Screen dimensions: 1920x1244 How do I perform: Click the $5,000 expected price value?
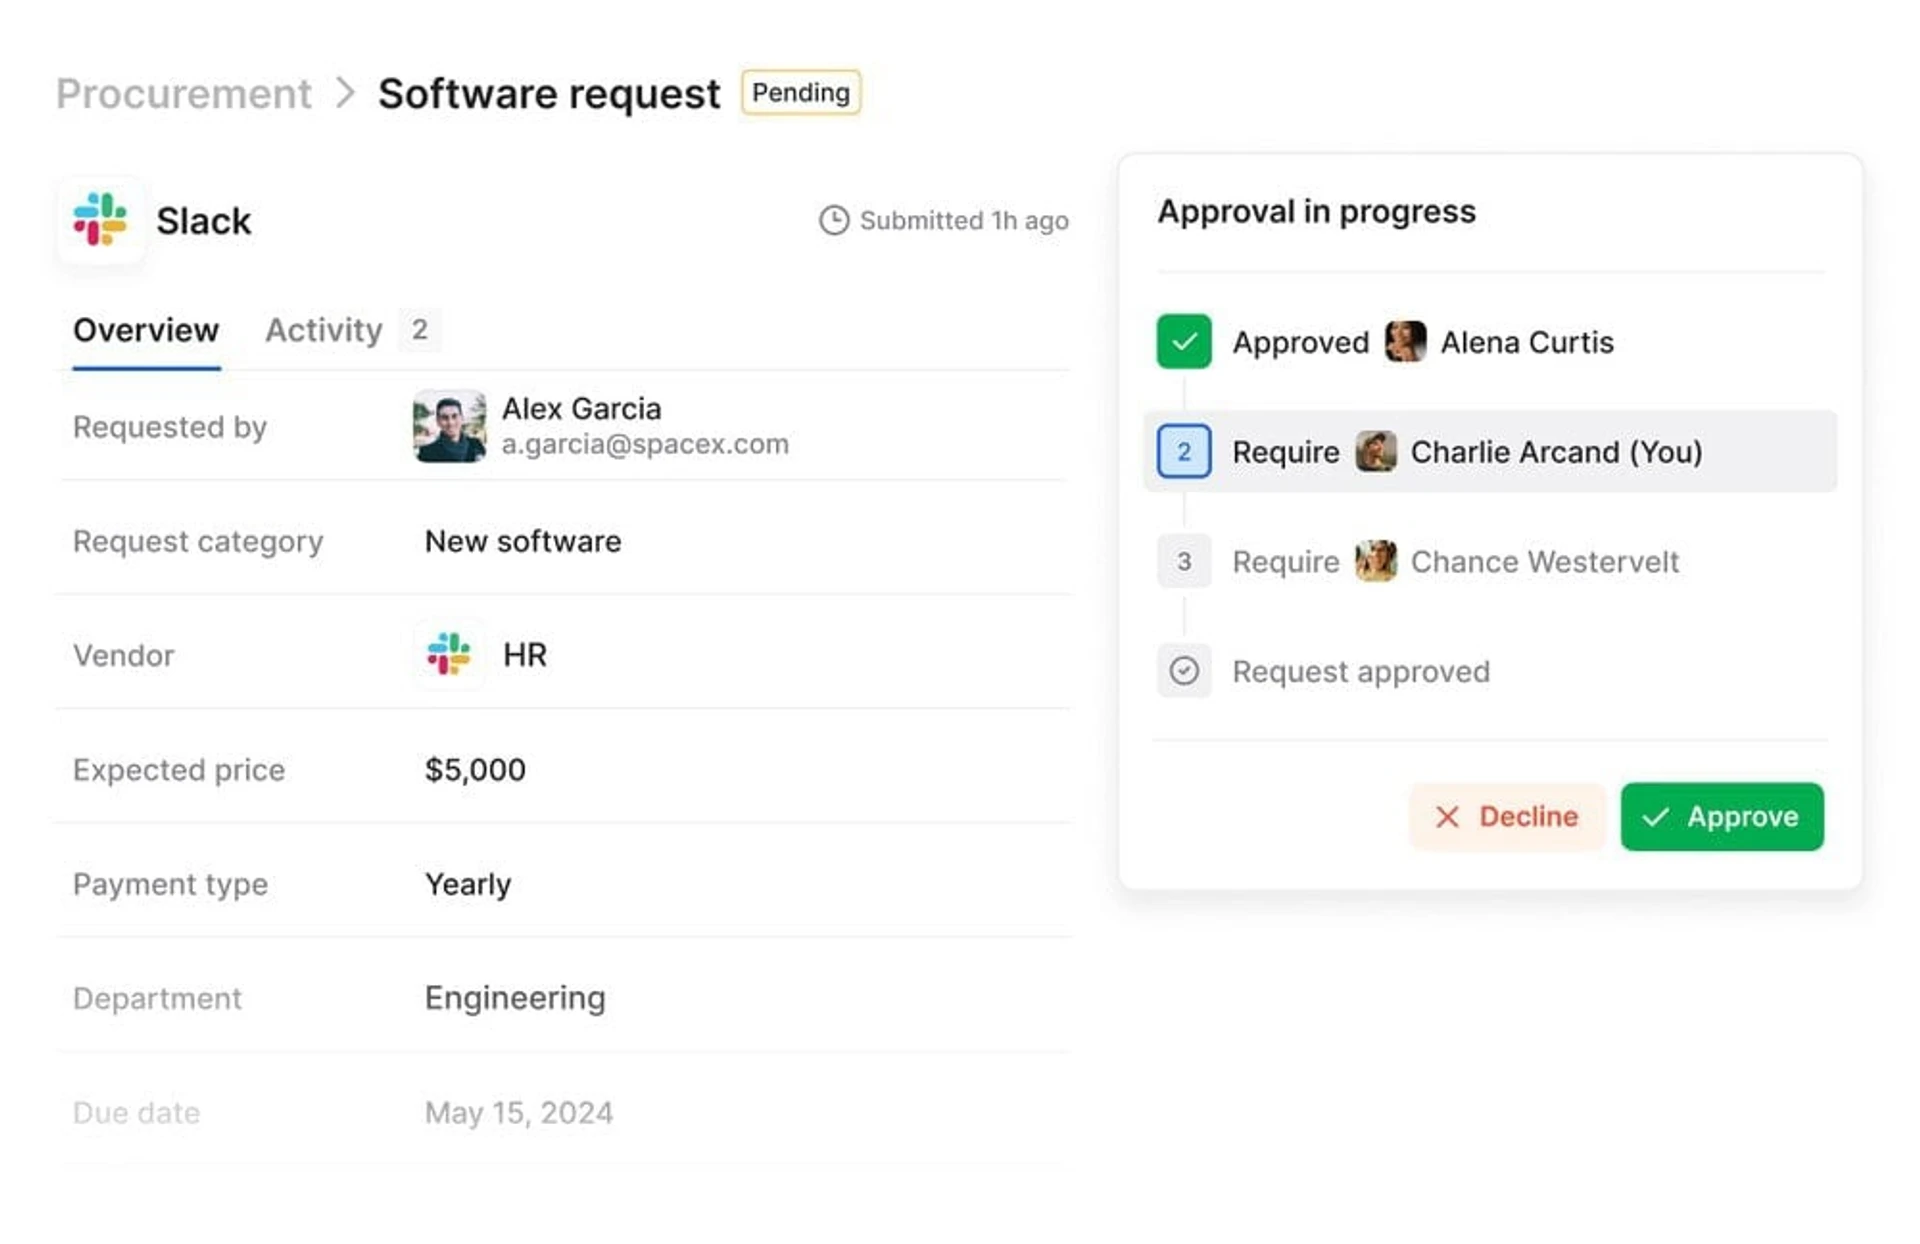coord(475,770)
